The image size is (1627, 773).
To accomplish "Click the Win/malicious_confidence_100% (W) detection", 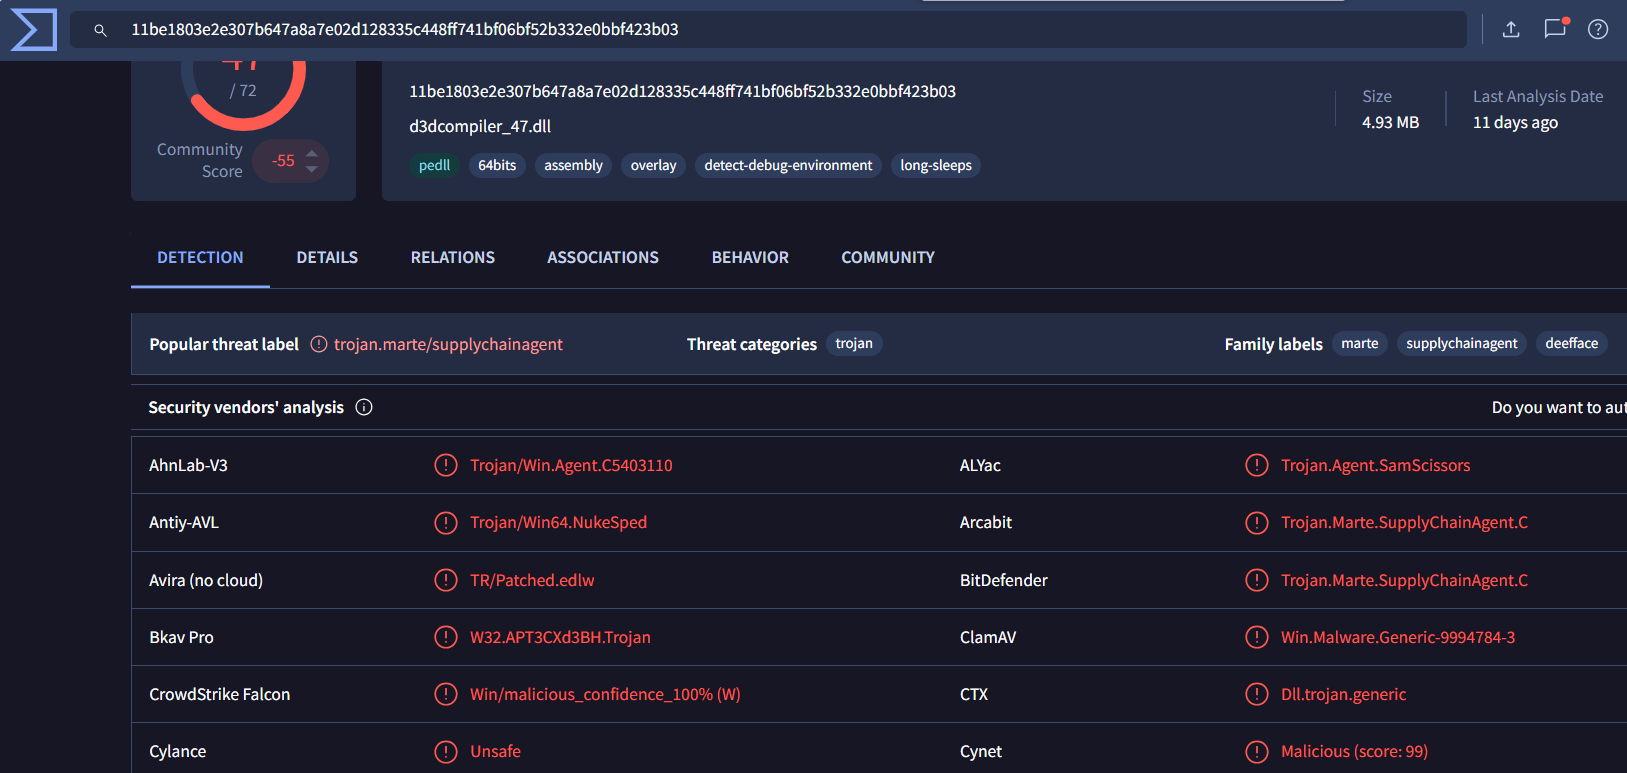I will point(605,694).
